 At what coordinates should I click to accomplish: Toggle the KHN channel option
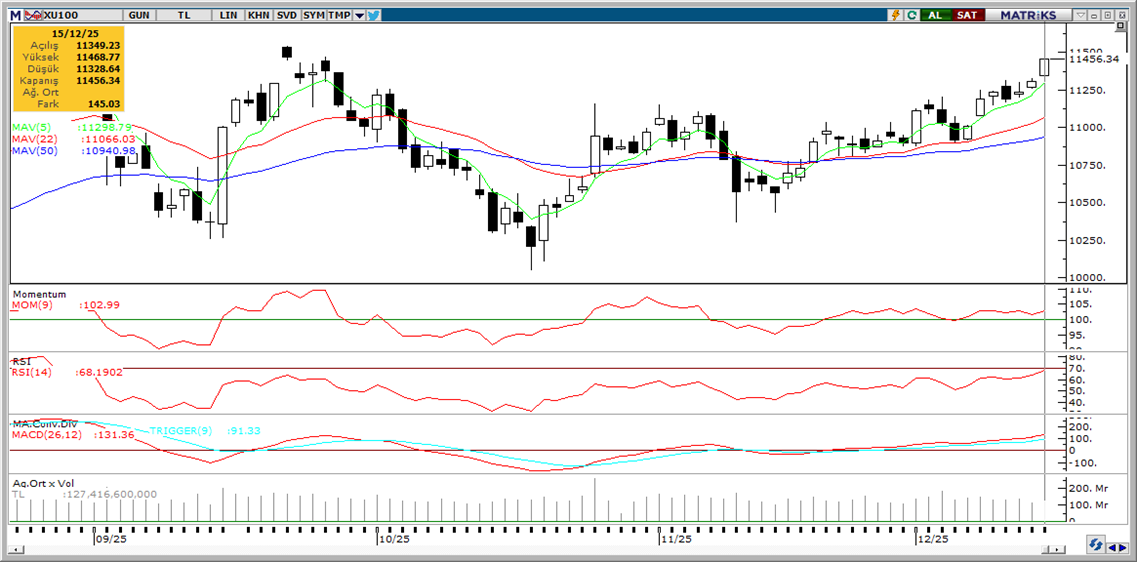tap(258, 15)
